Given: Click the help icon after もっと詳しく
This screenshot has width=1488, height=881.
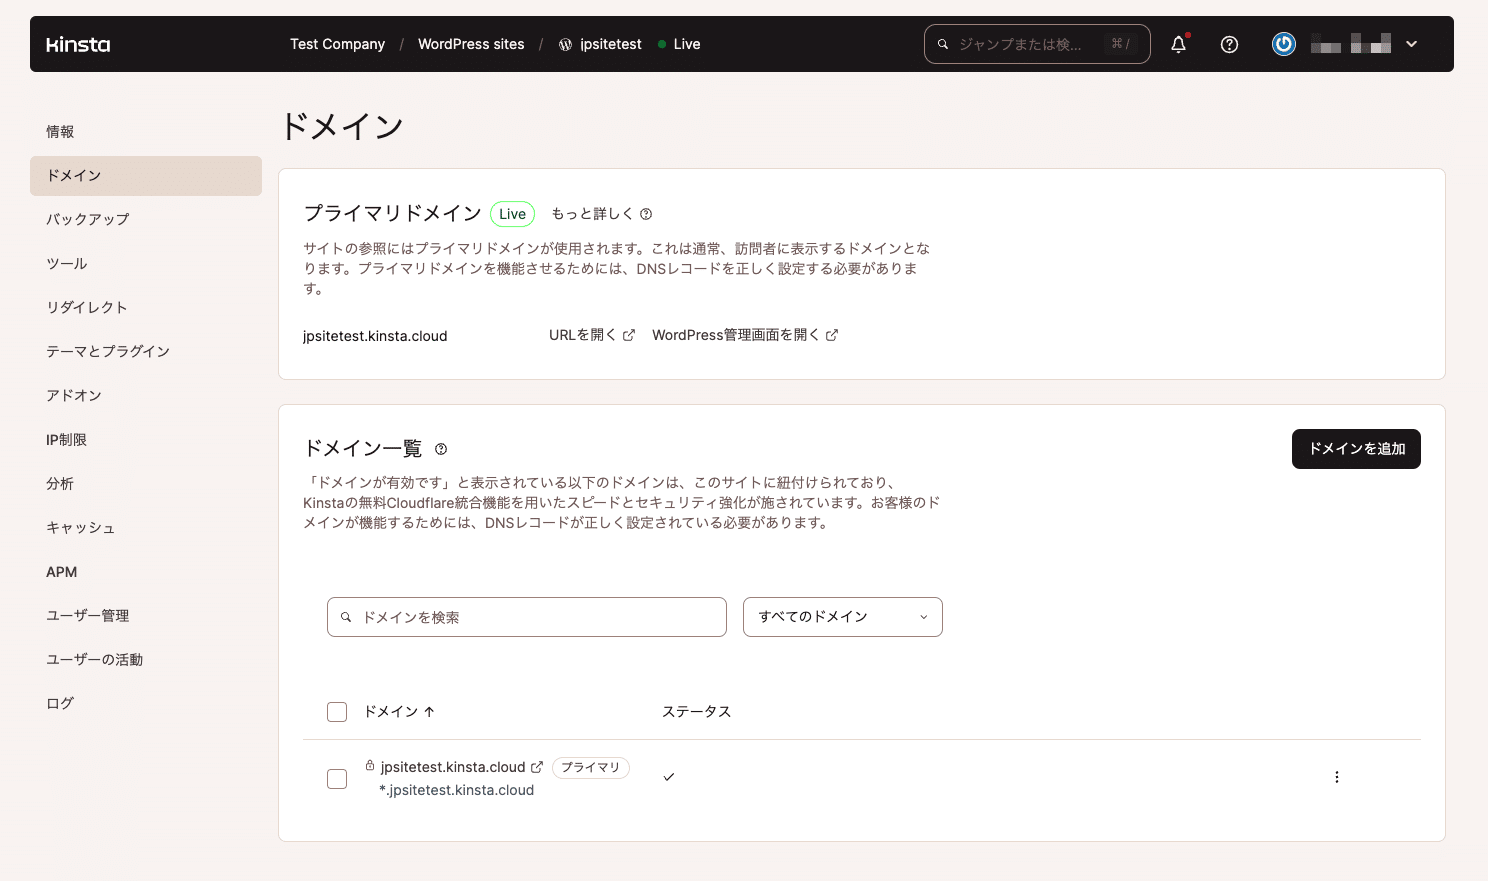Looking at the screenshot, I should (x=647, y=213).
